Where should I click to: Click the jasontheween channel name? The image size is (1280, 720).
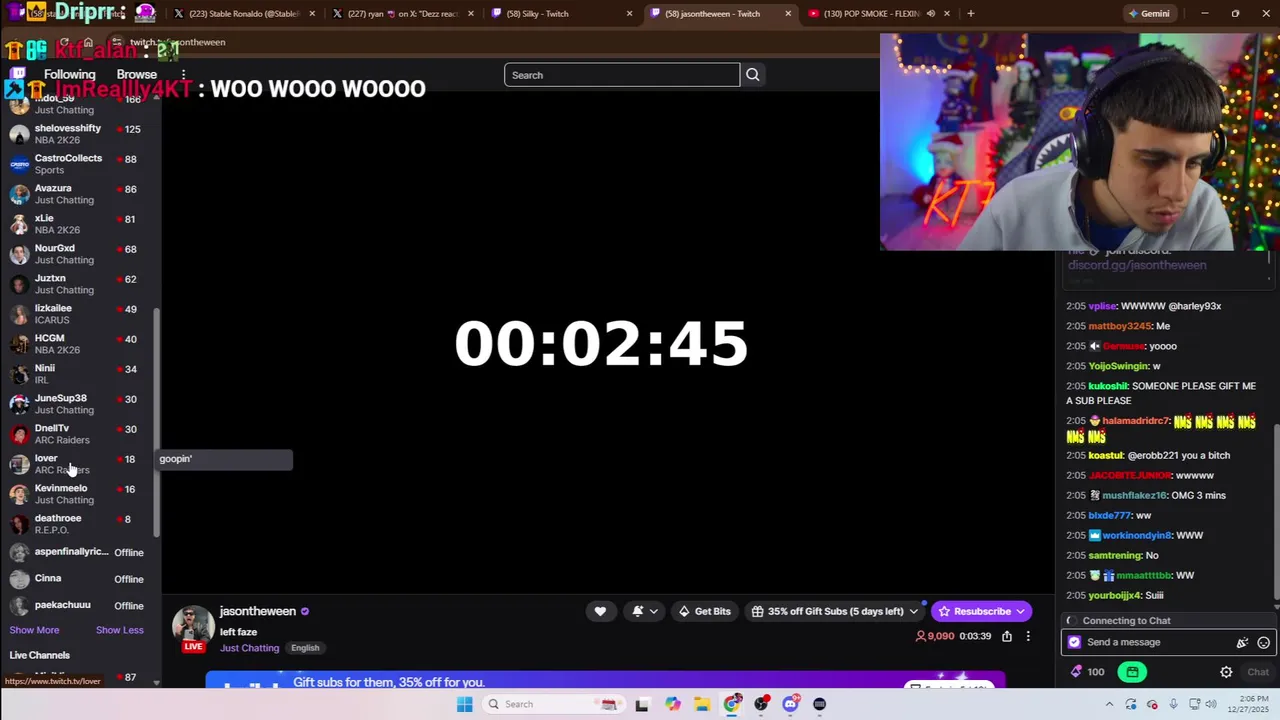pyautogui.click(x=258, y=611)
